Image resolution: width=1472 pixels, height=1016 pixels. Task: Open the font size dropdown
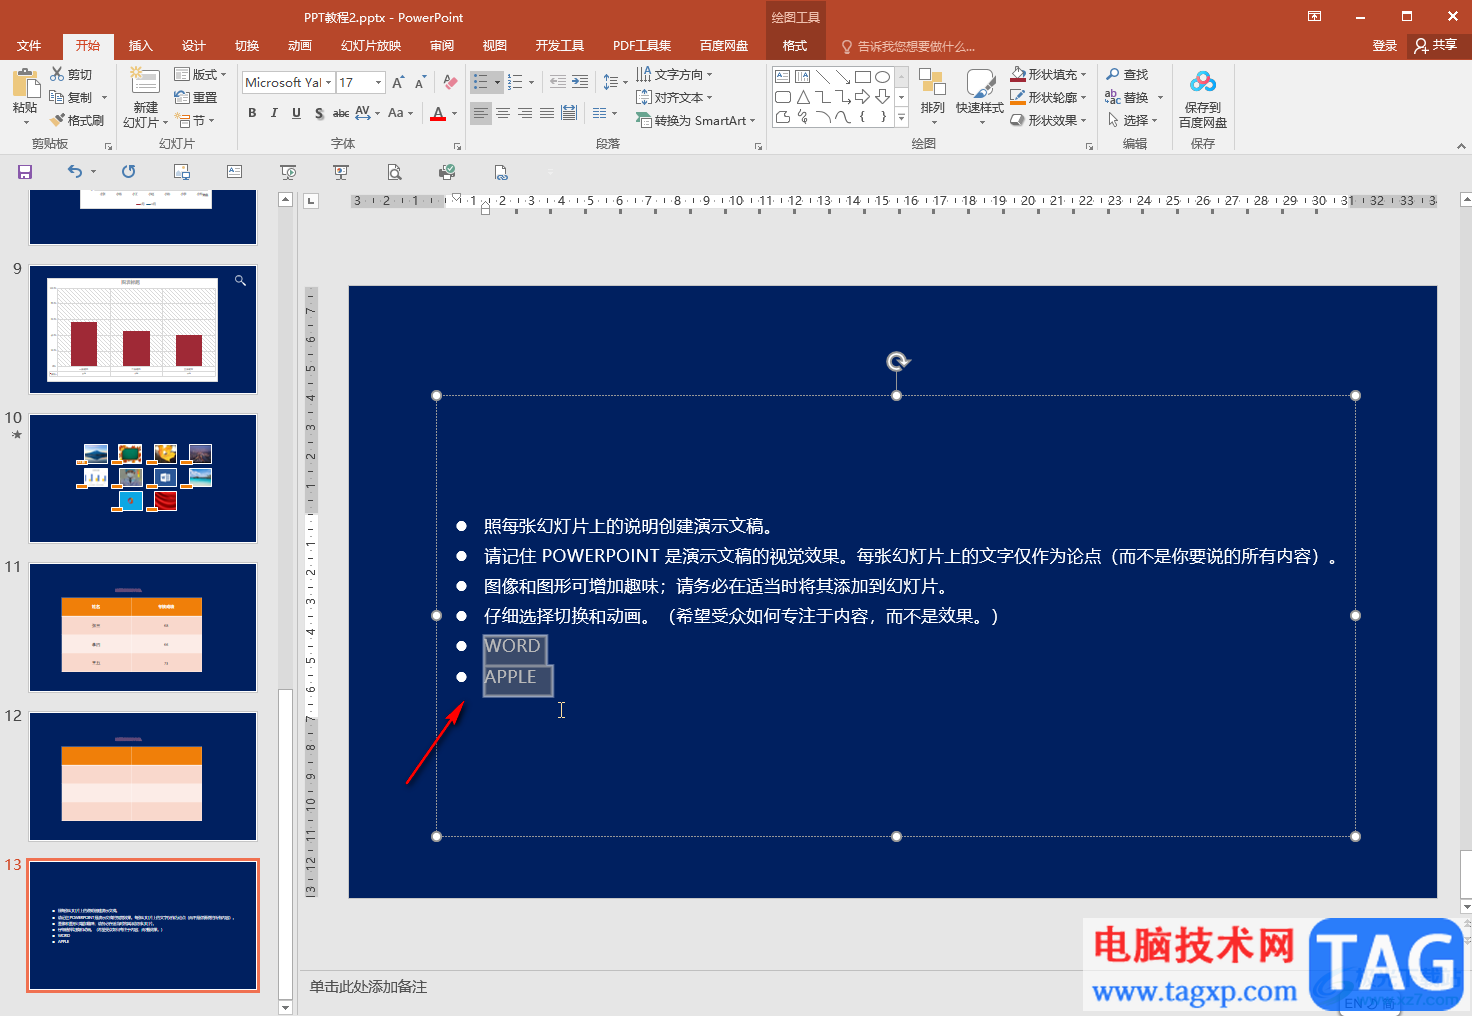tap(378, 82)
